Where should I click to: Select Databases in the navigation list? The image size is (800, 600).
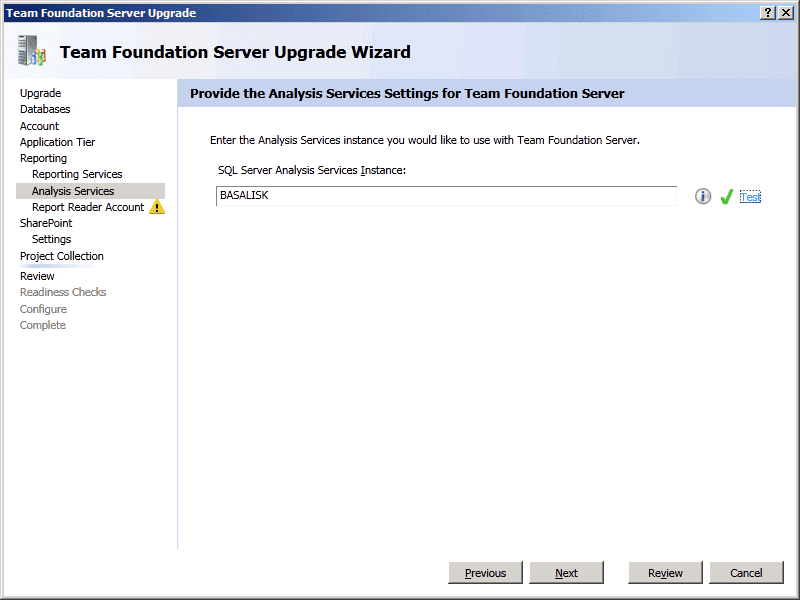pos(45,109)
